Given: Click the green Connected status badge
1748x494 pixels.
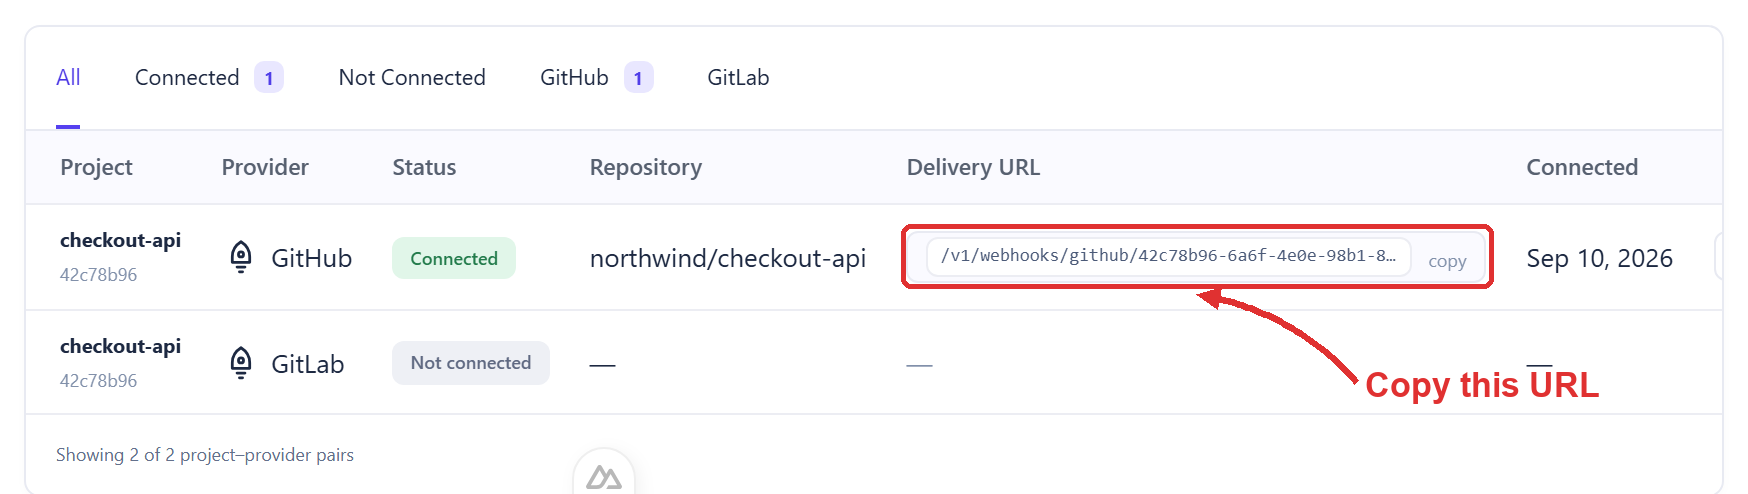Looking at the screenshot, I should pyautogui.click(x=454, y=258).
